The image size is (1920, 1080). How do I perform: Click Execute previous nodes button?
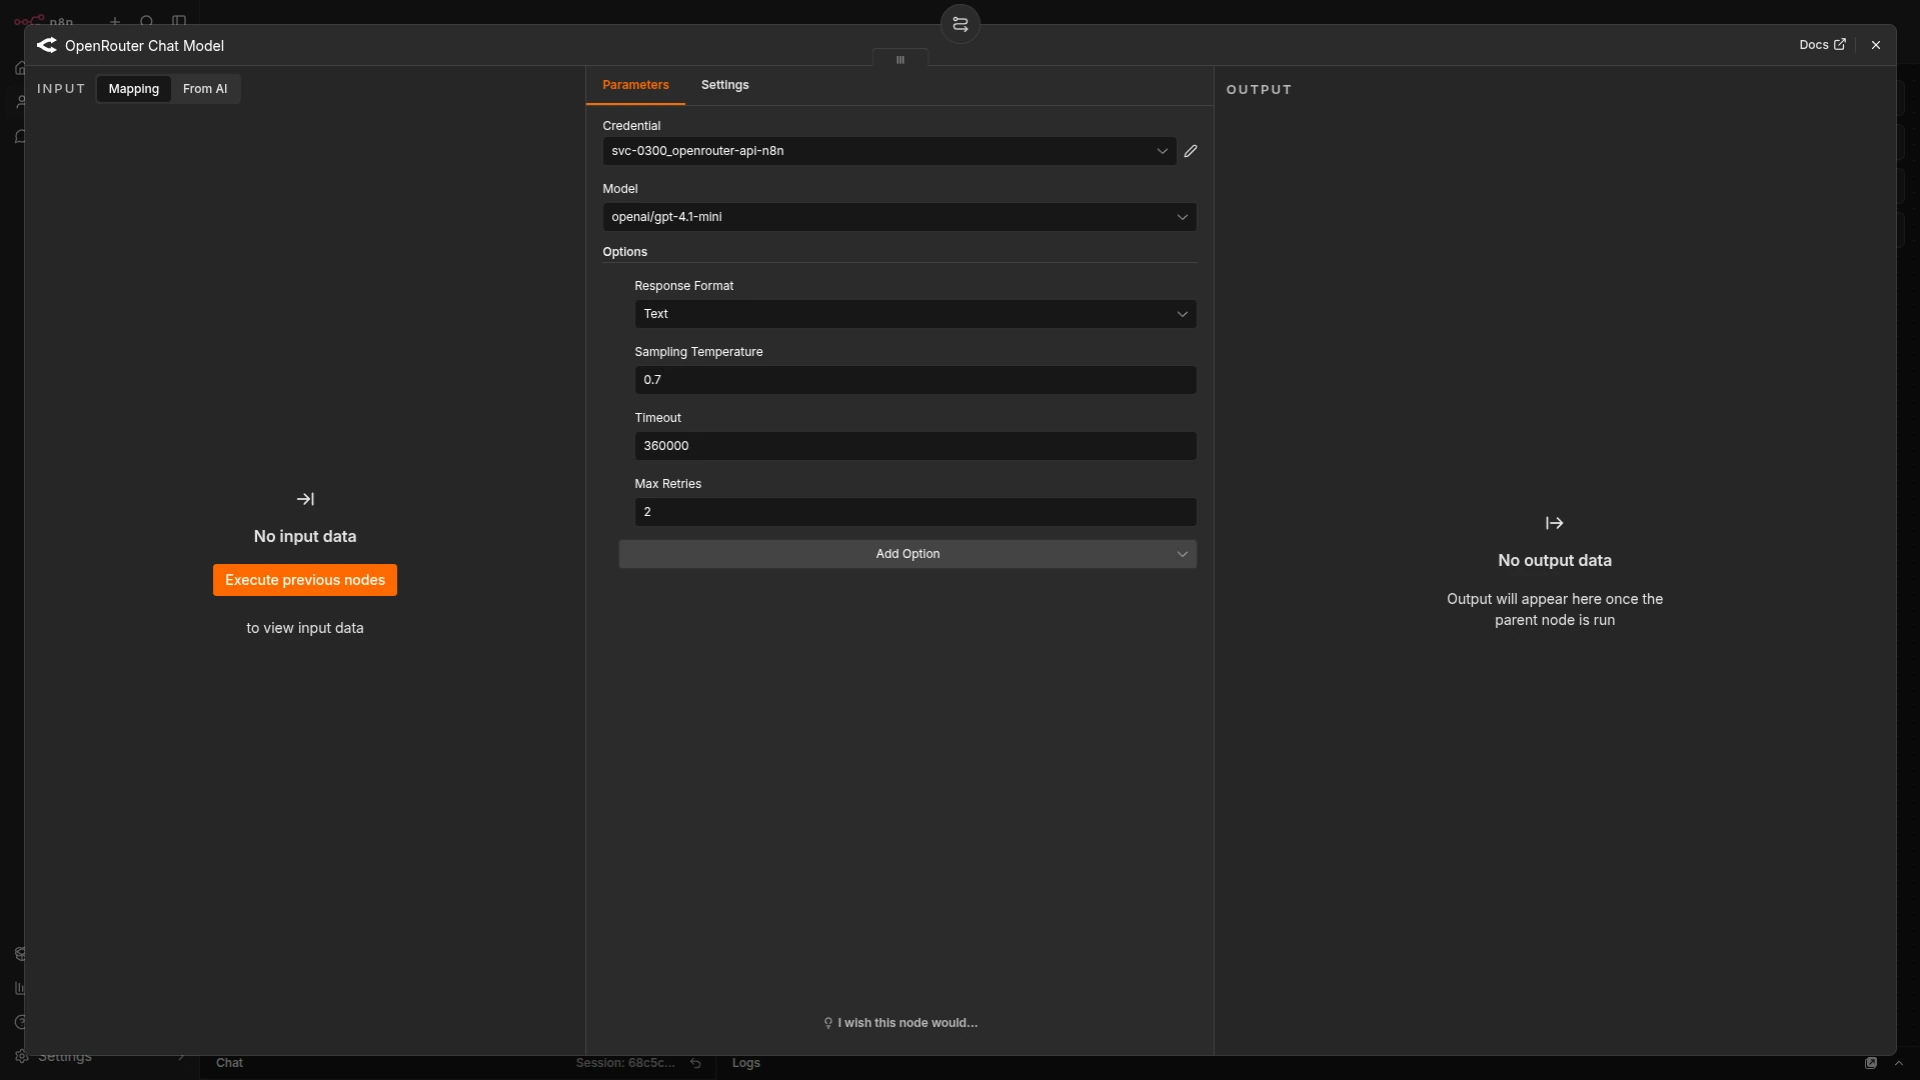305,580
